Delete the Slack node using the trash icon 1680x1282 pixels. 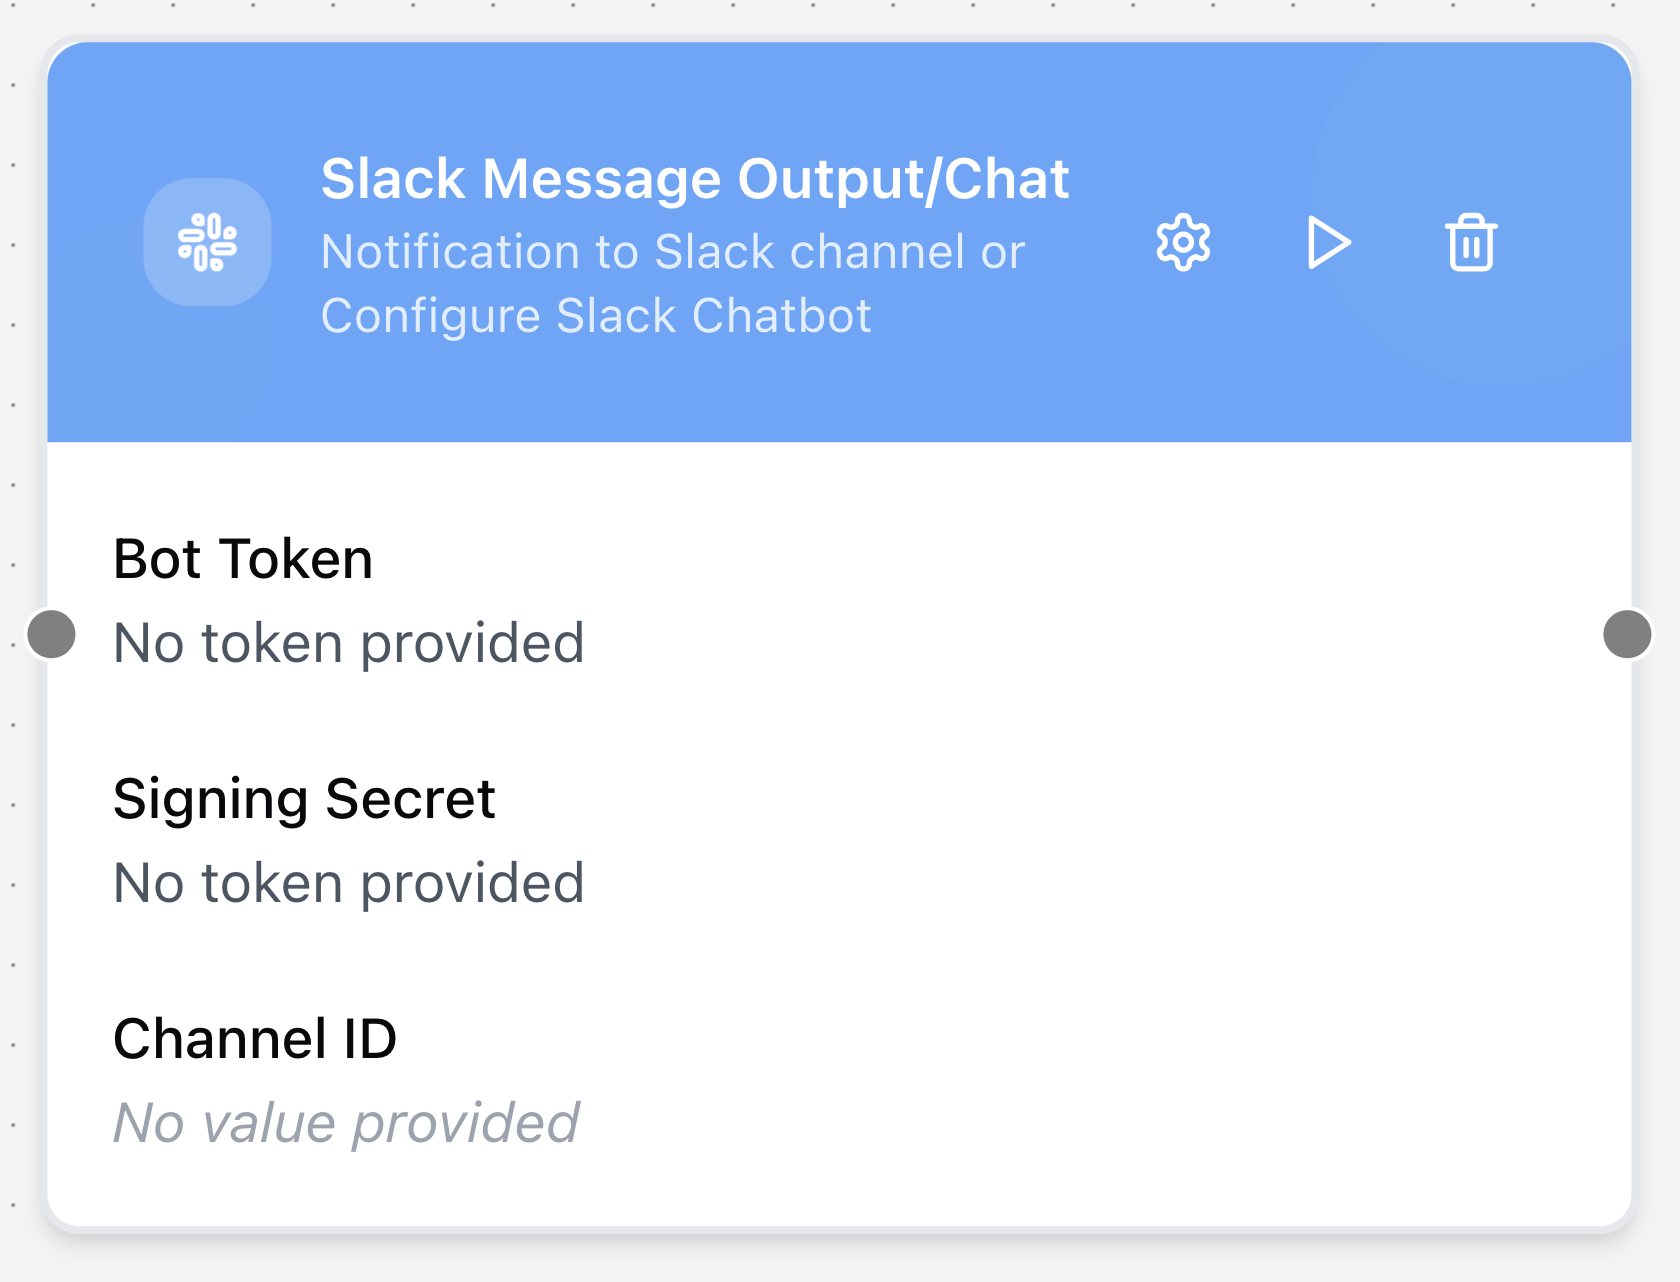click(x=1470, y=242)
